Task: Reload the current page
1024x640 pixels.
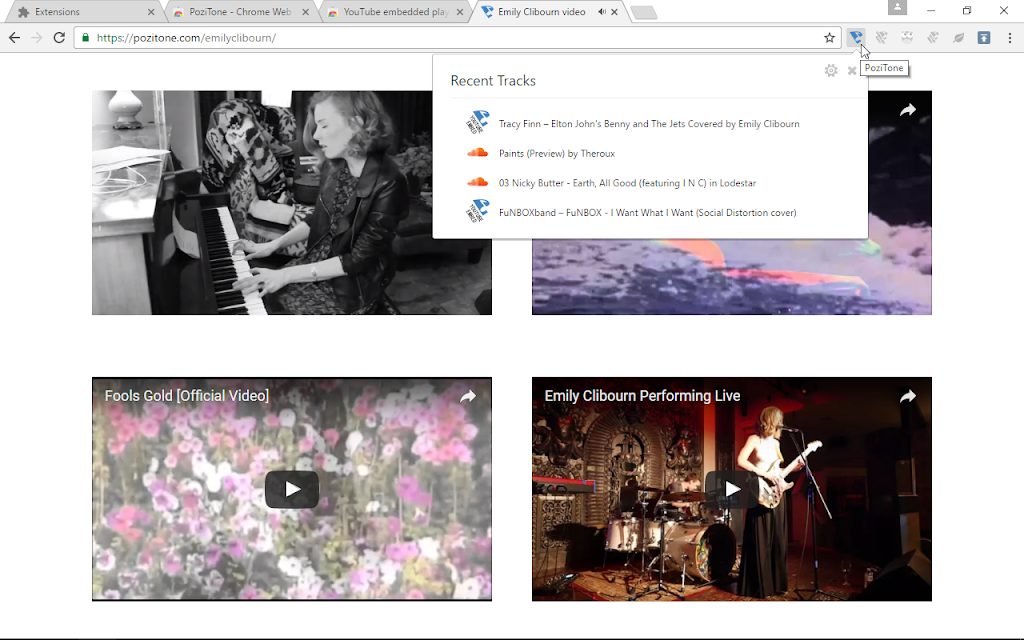Action: (x=59, y=38)
